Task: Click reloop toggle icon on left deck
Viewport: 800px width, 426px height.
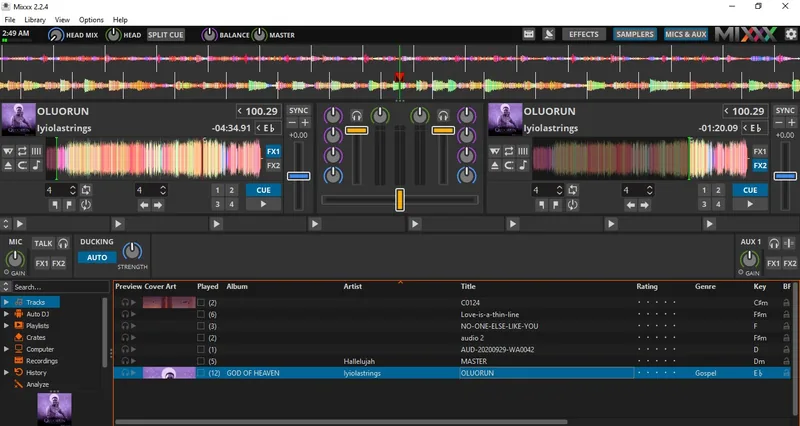Action: (x=85, y=205)
